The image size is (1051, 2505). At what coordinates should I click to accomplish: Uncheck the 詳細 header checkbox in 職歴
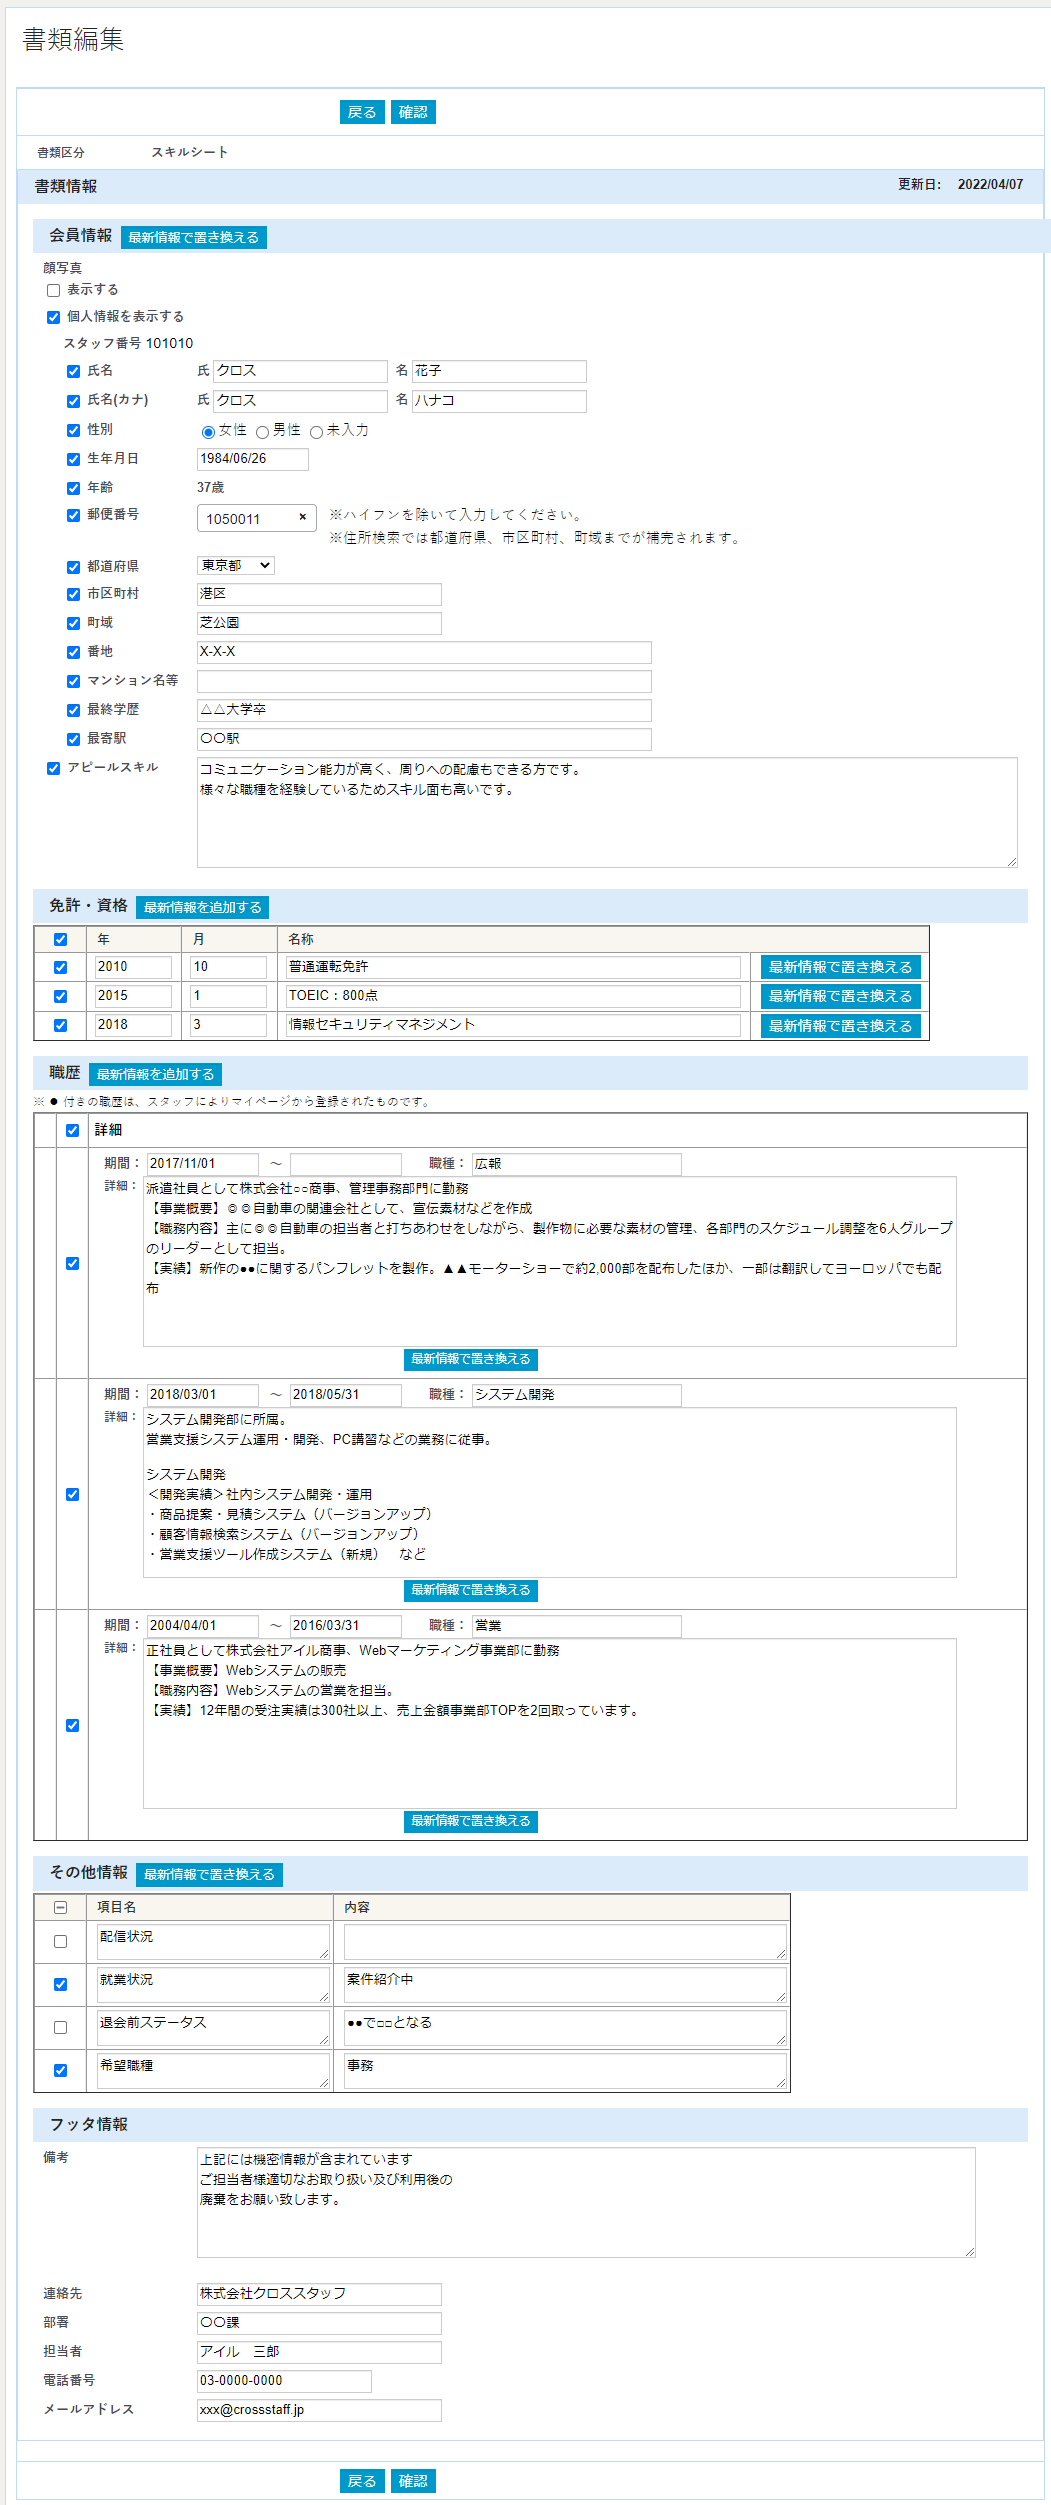click(72, 1130)
